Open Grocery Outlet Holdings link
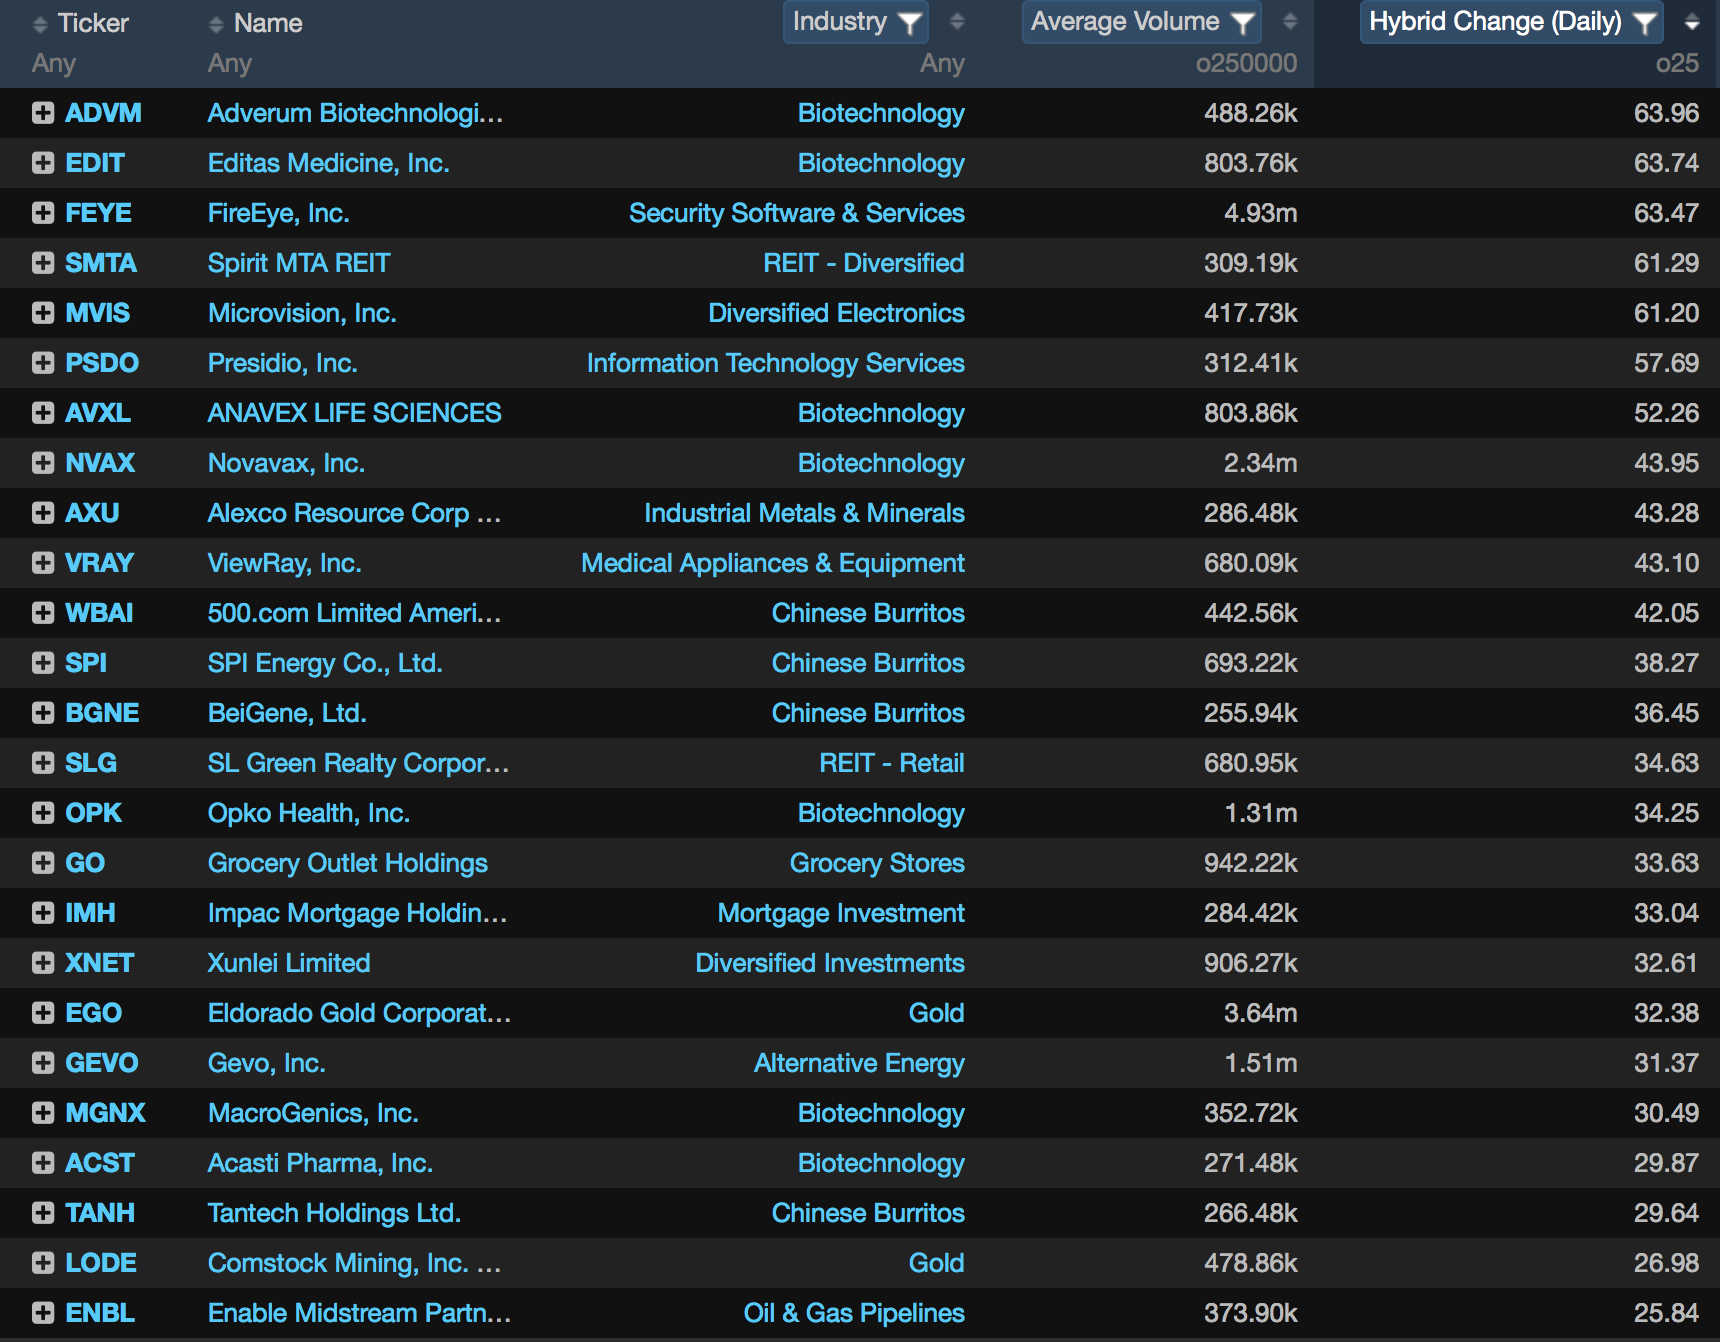Image resolution: width=1720 pixels, height=1342 pixels. tap(348, 863)
